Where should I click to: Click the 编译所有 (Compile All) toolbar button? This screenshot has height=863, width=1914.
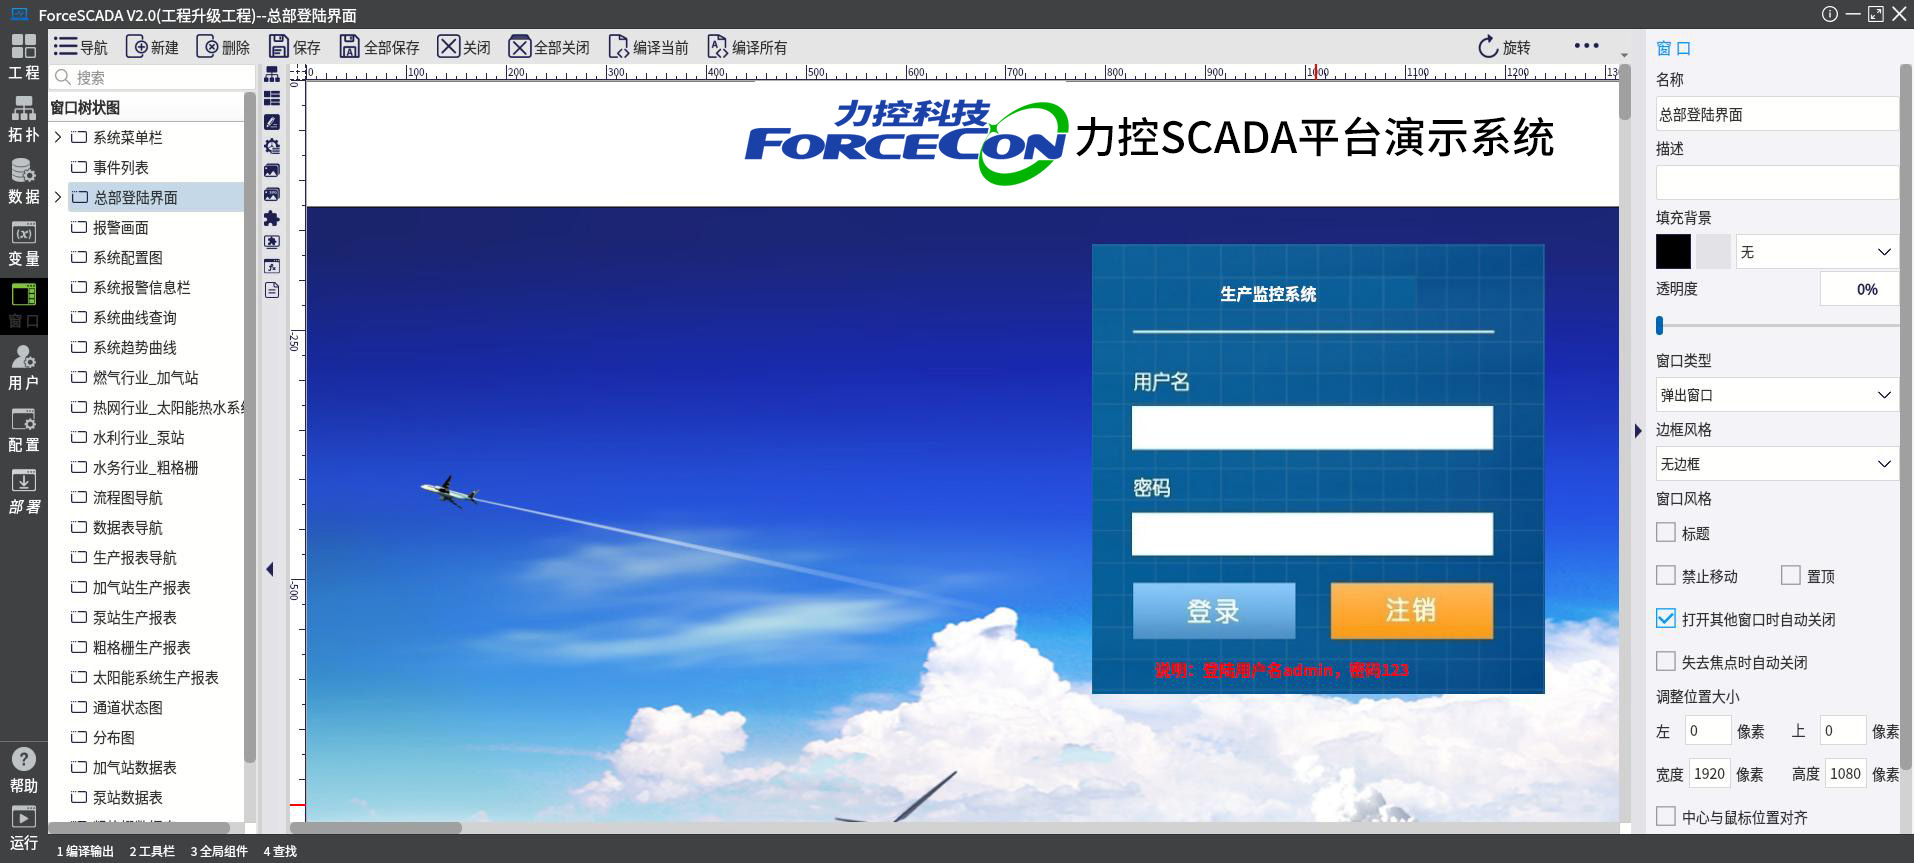[747, 47]
